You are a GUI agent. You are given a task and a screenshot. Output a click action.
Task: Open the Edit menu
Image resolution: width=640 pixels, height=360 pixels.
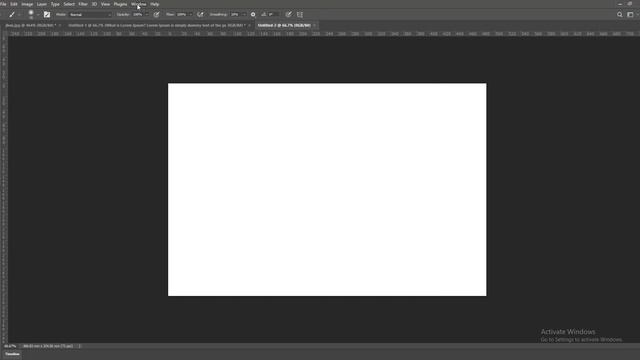coord(14,4)
